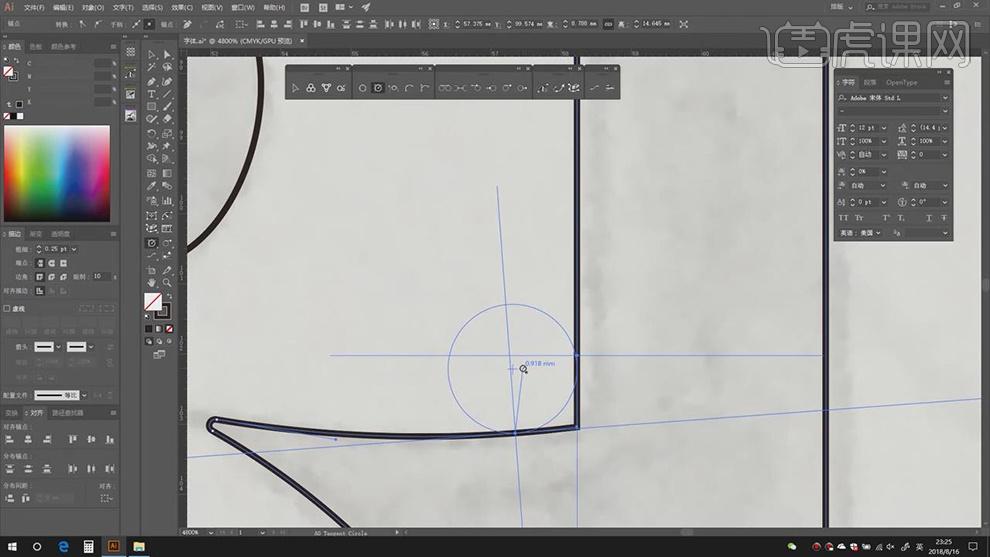Click vertical align top in the Align panel
Image resolution: width=990 pixels, height=557 pixels.
point(73,439)
